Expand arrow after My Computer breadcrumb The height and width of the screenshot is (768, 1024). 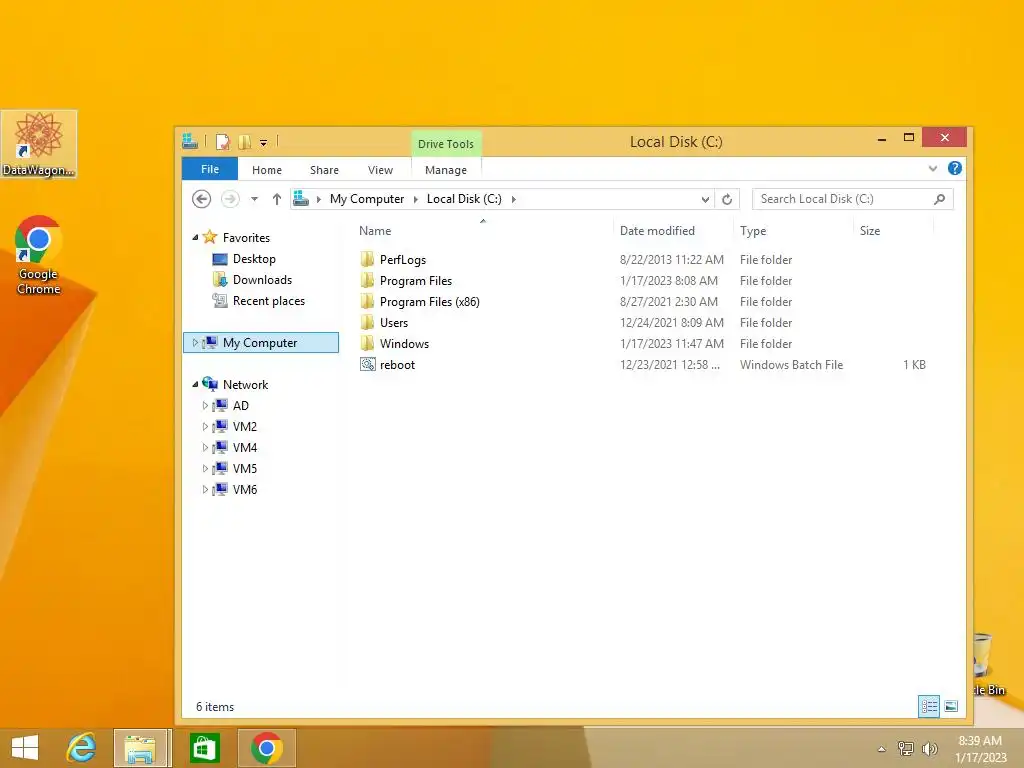tap(415, 199)
